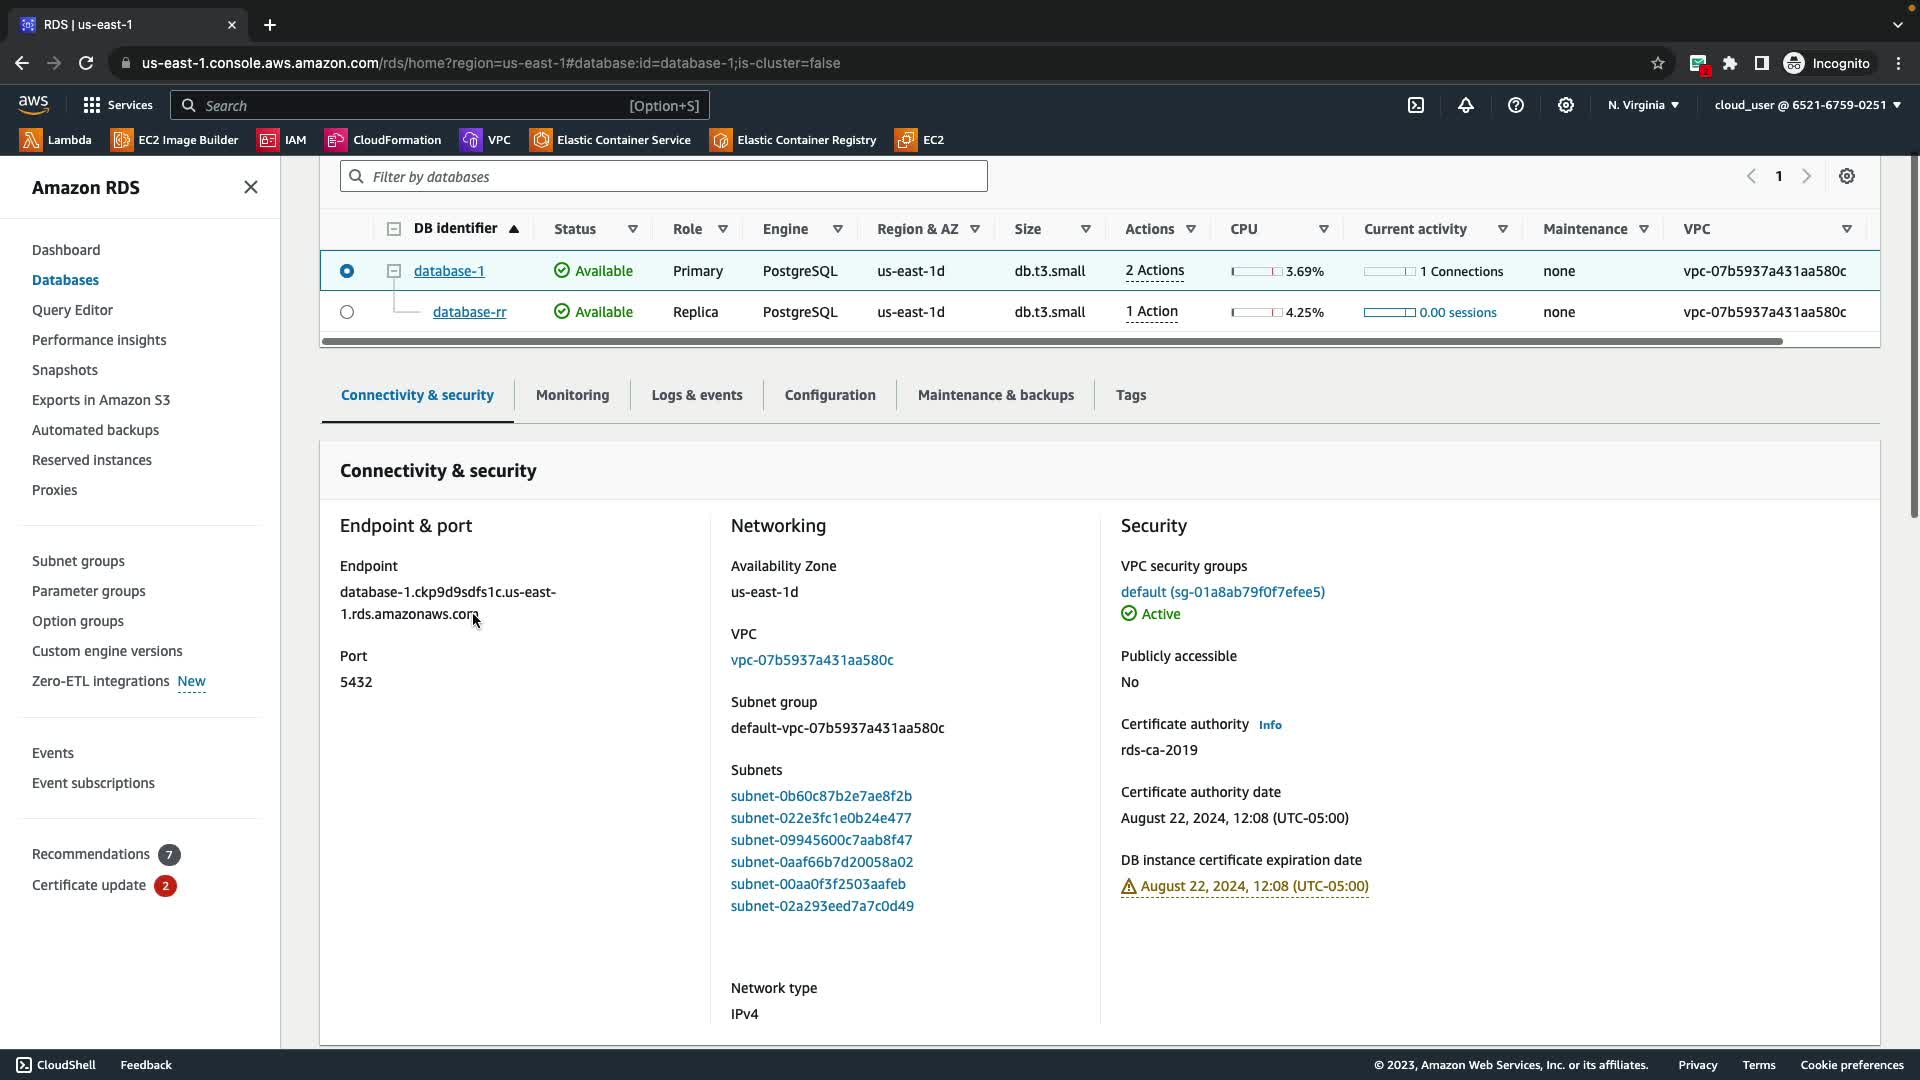
Task: Open table preferences gear icon
Action: tap(1847, 176)
